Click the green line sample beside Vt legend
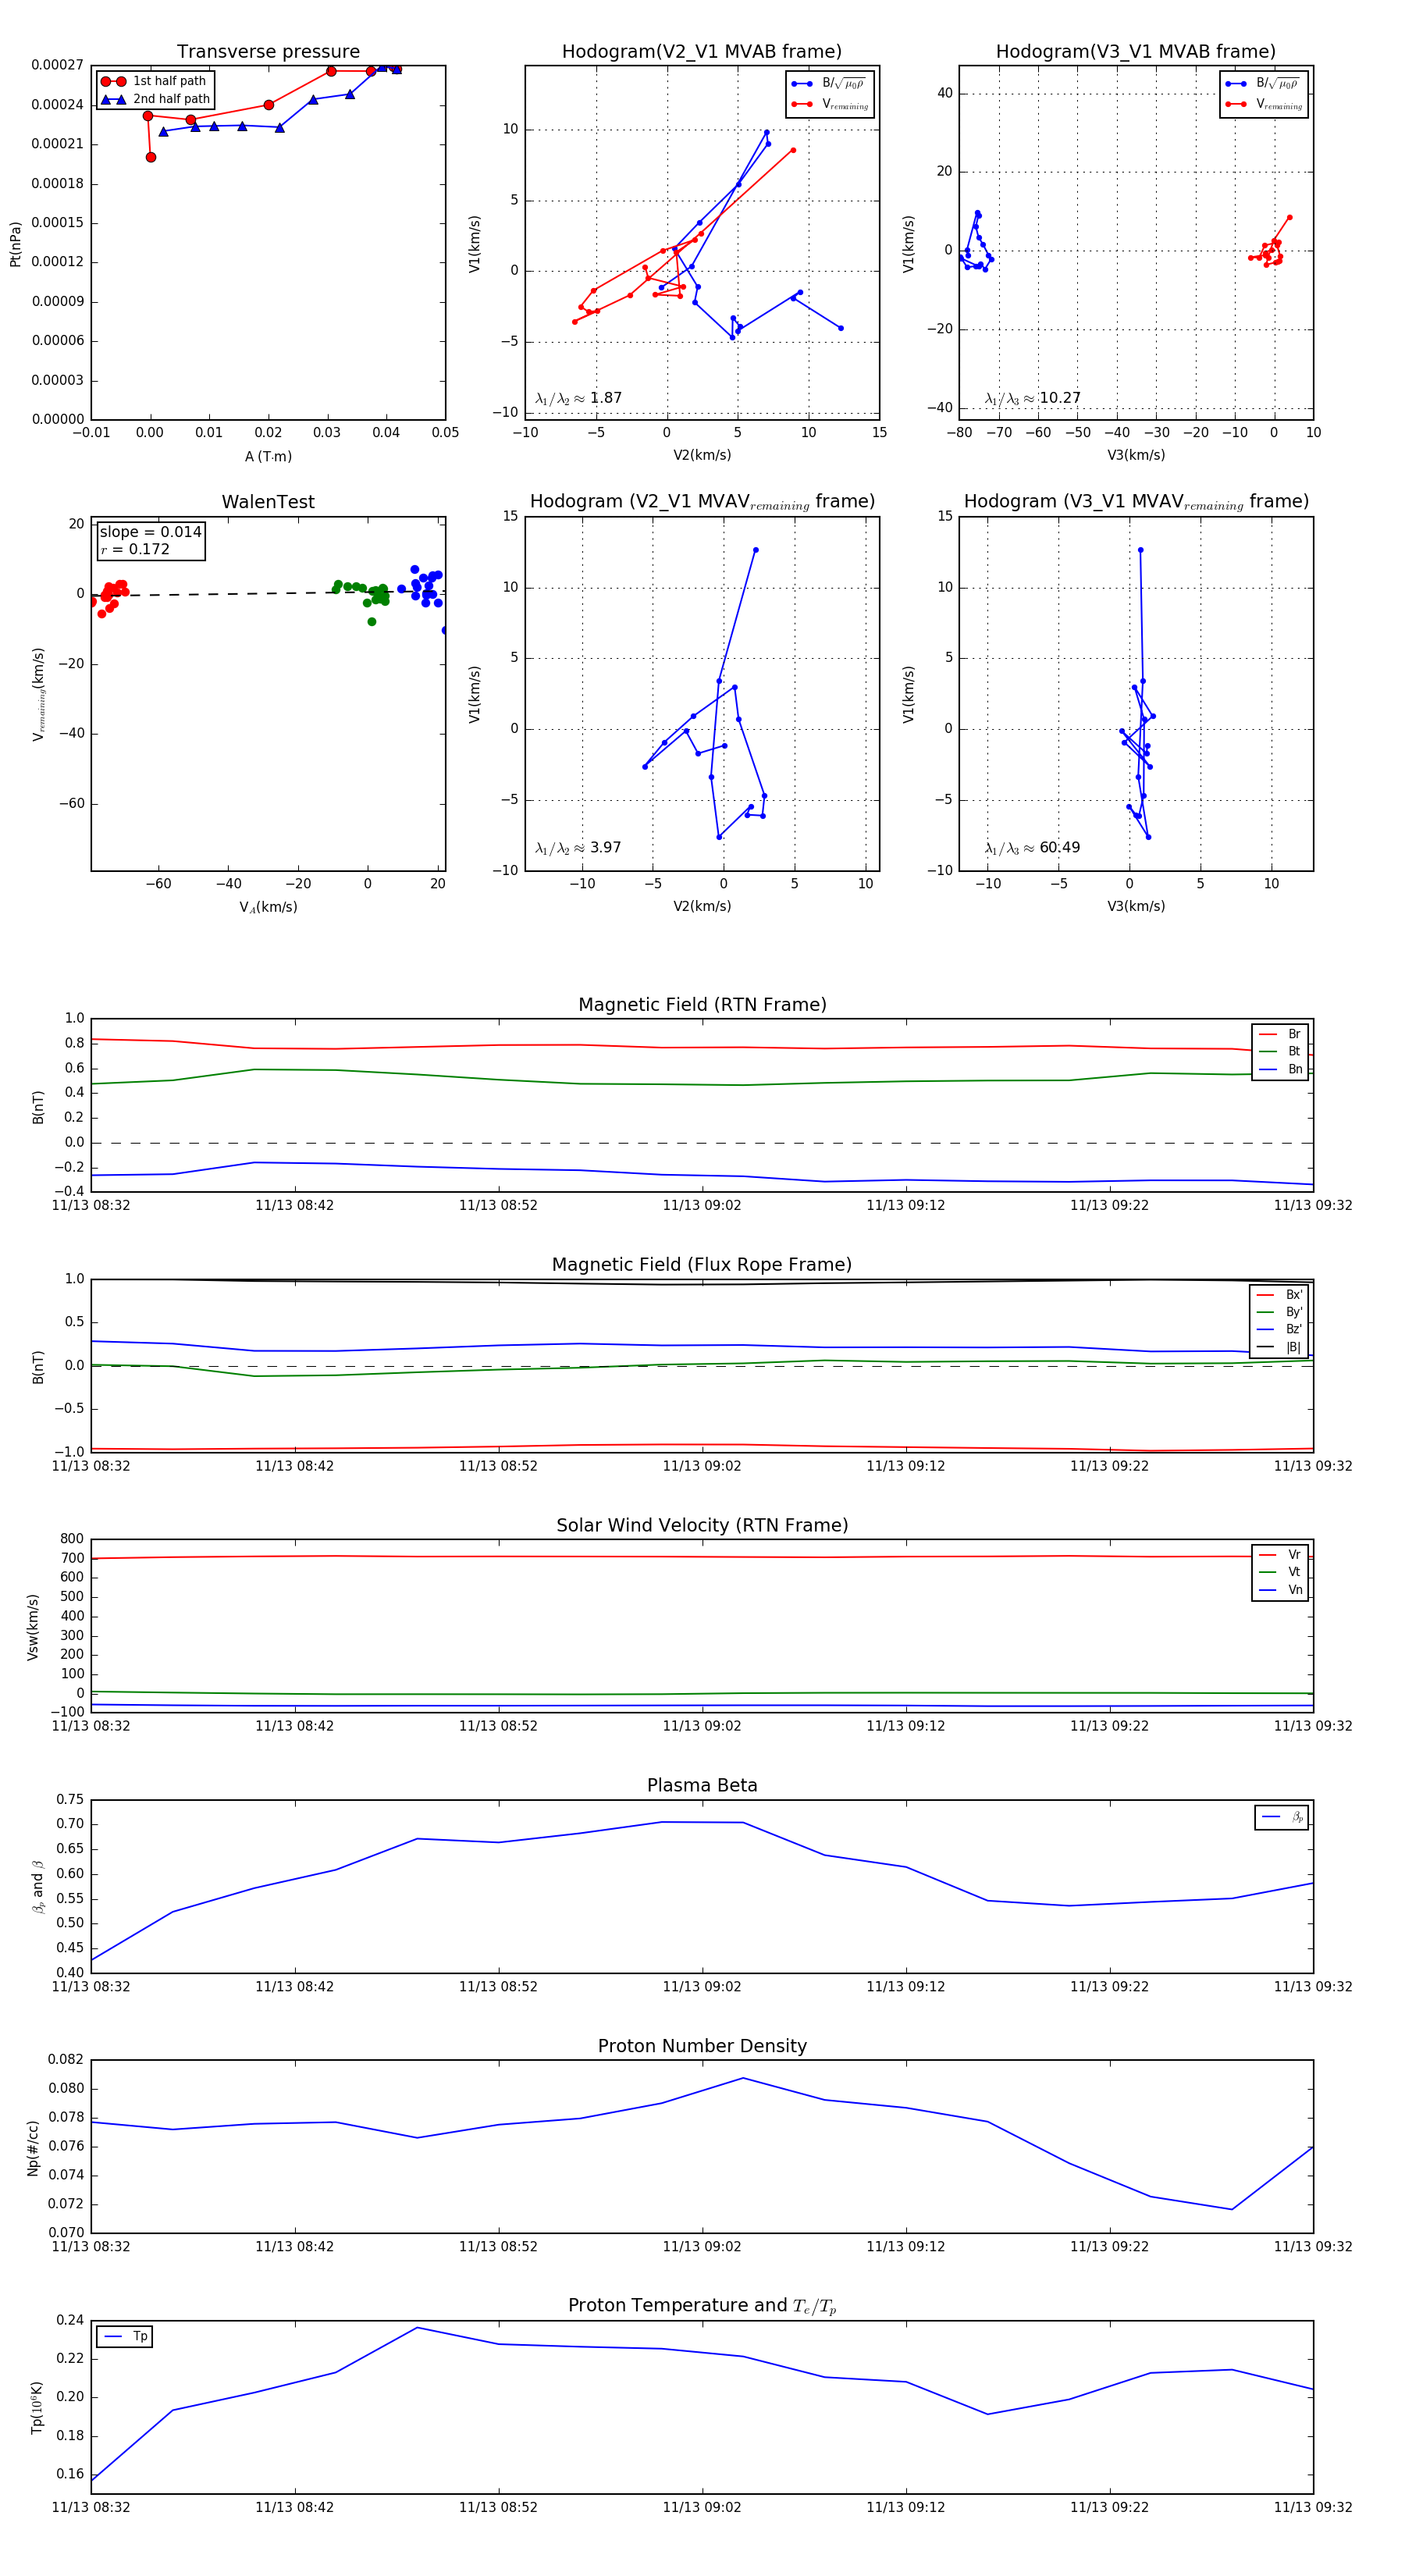The width and height of the screenshot is (1405, 2576). pos(1267,1572)
